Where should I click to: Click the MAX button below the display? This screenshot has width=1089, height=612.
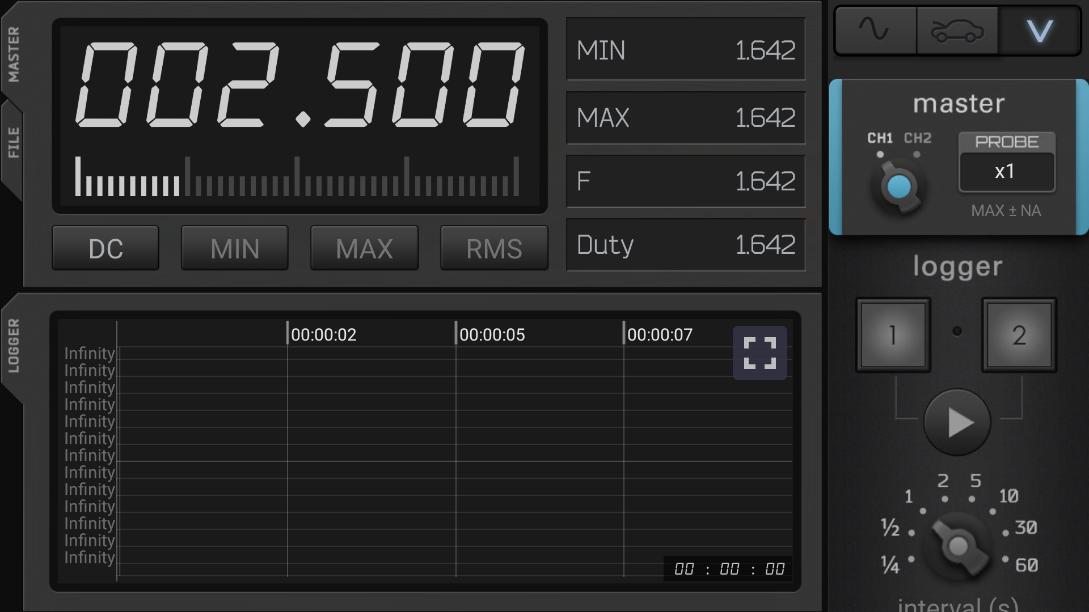(x=364, y=248)
